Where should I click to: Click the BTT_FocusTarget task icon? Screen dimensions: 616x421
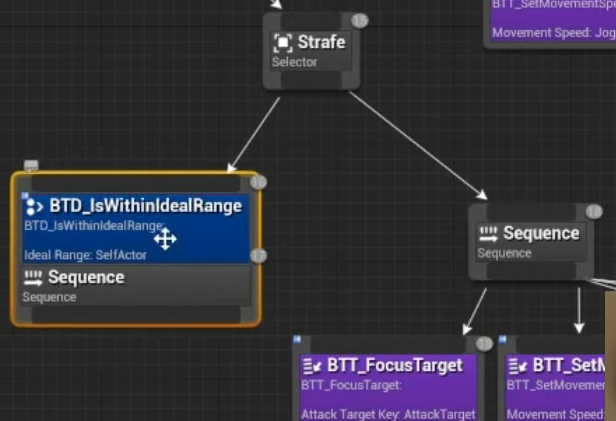[x=311, y=366]
